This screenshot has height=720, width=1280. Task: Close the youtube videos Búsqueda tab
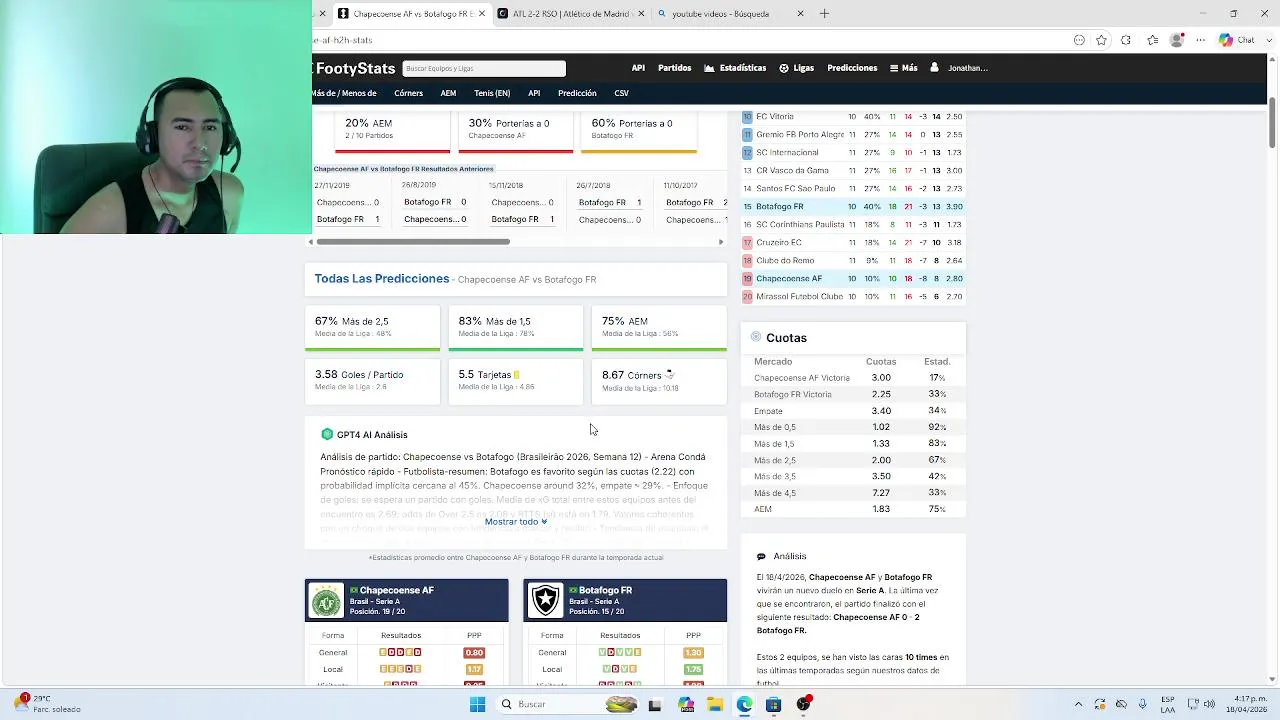(x=800, y=14)
